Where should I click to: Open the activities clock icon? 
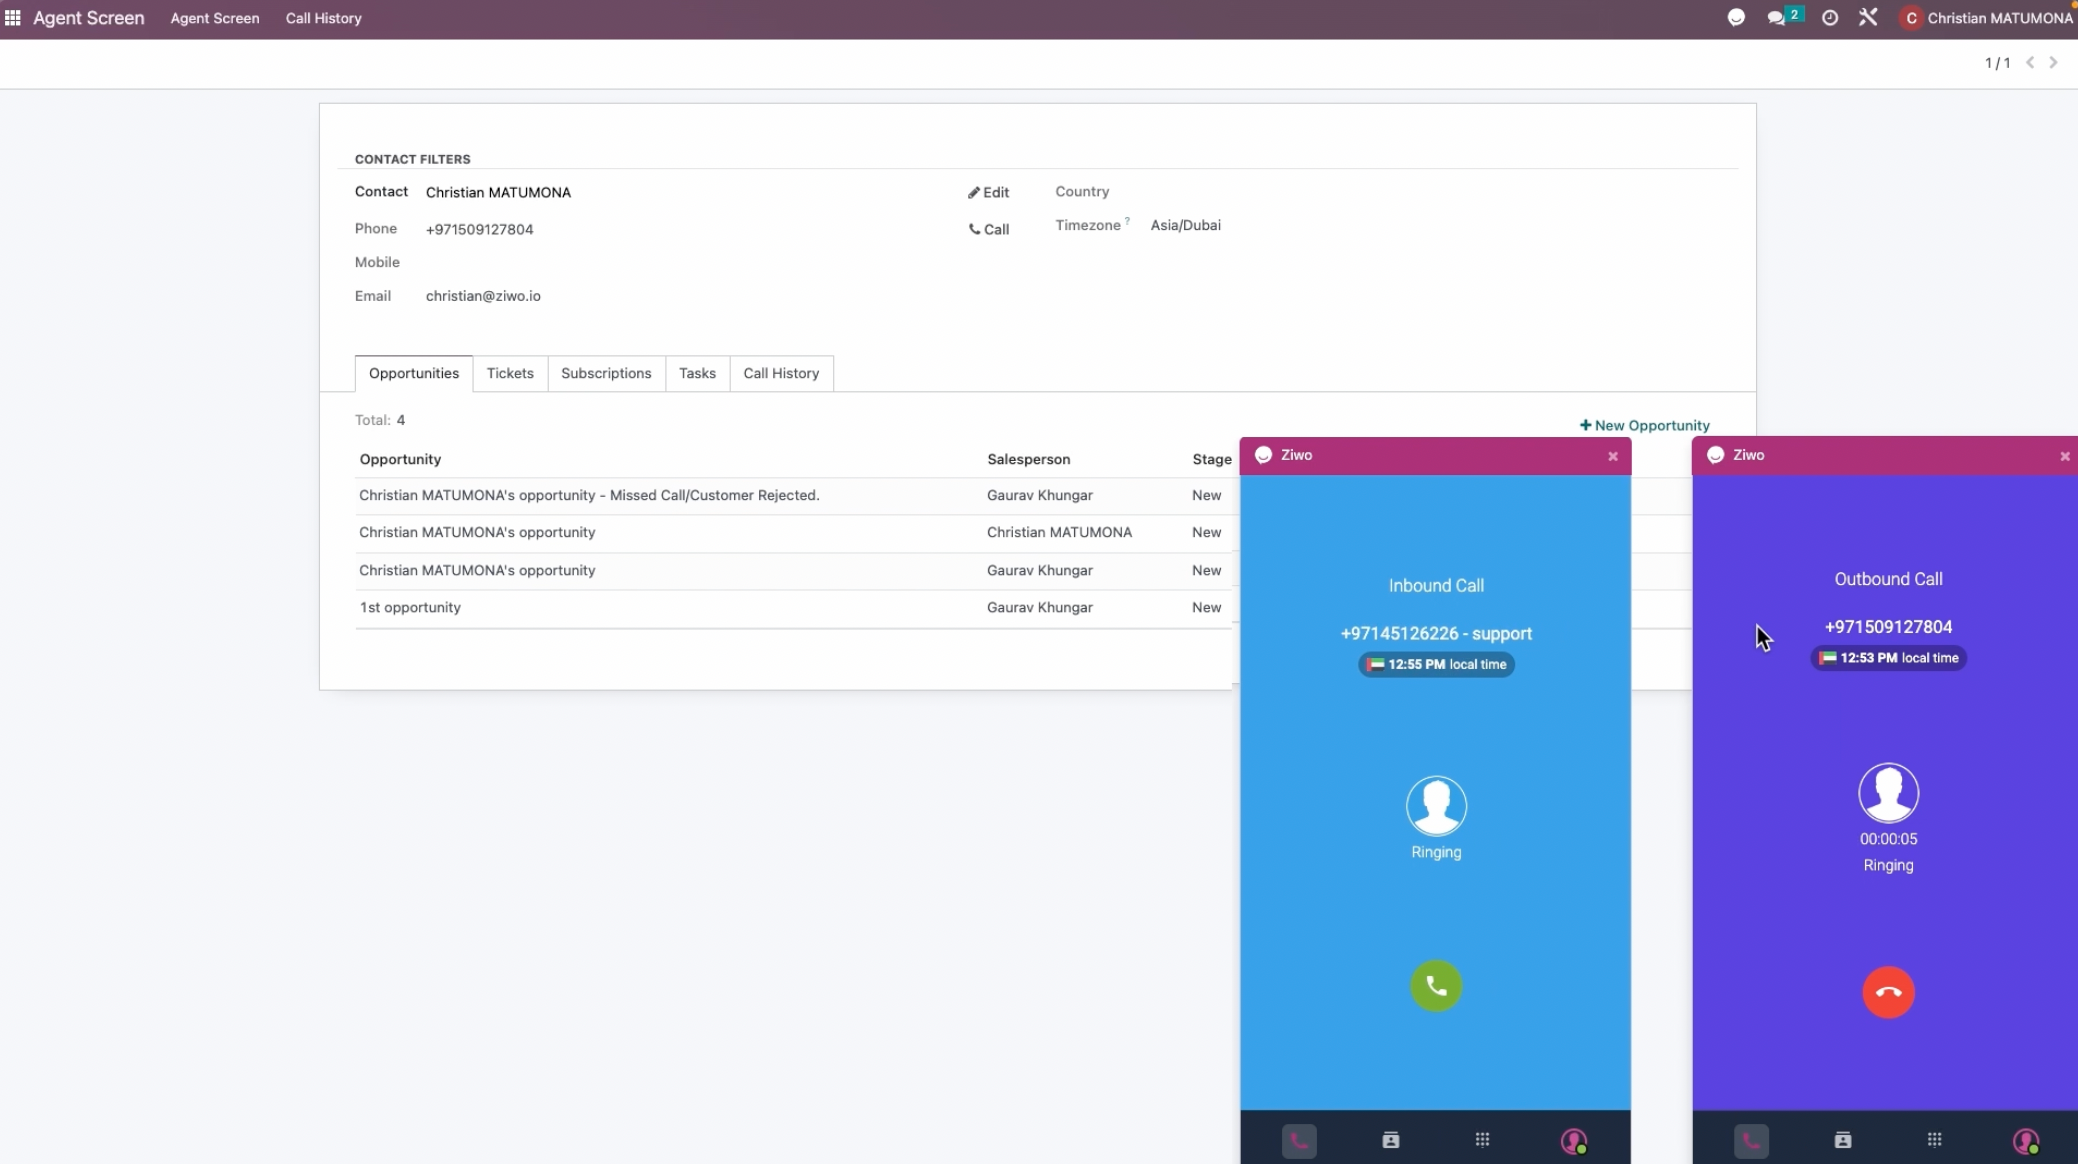1830,18
